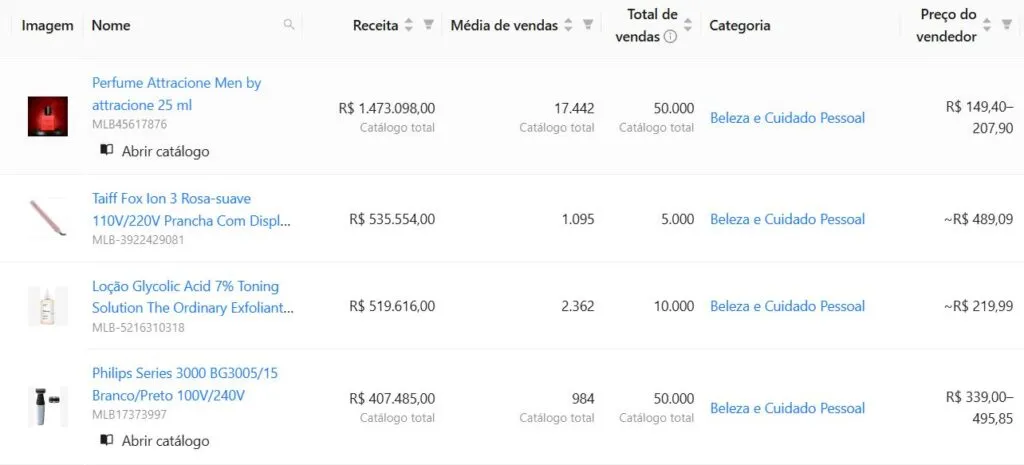
Task: Open Beleza e Cuidado Pessoal in Taiff row
Action: coord(787,219)
